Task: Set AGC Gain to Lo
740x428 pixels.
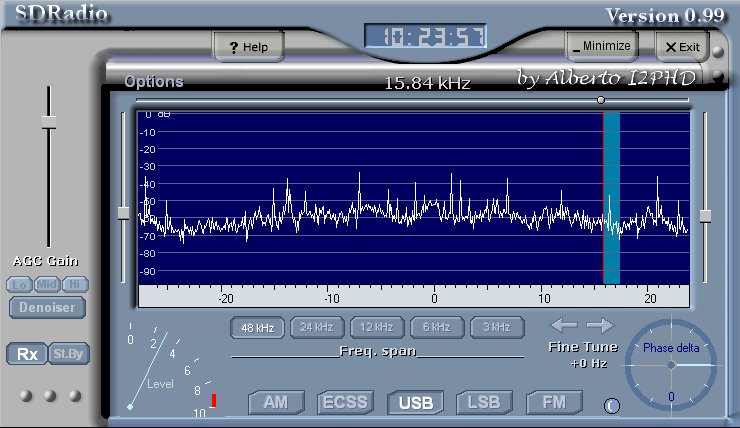Action: [x=19, y=285]
